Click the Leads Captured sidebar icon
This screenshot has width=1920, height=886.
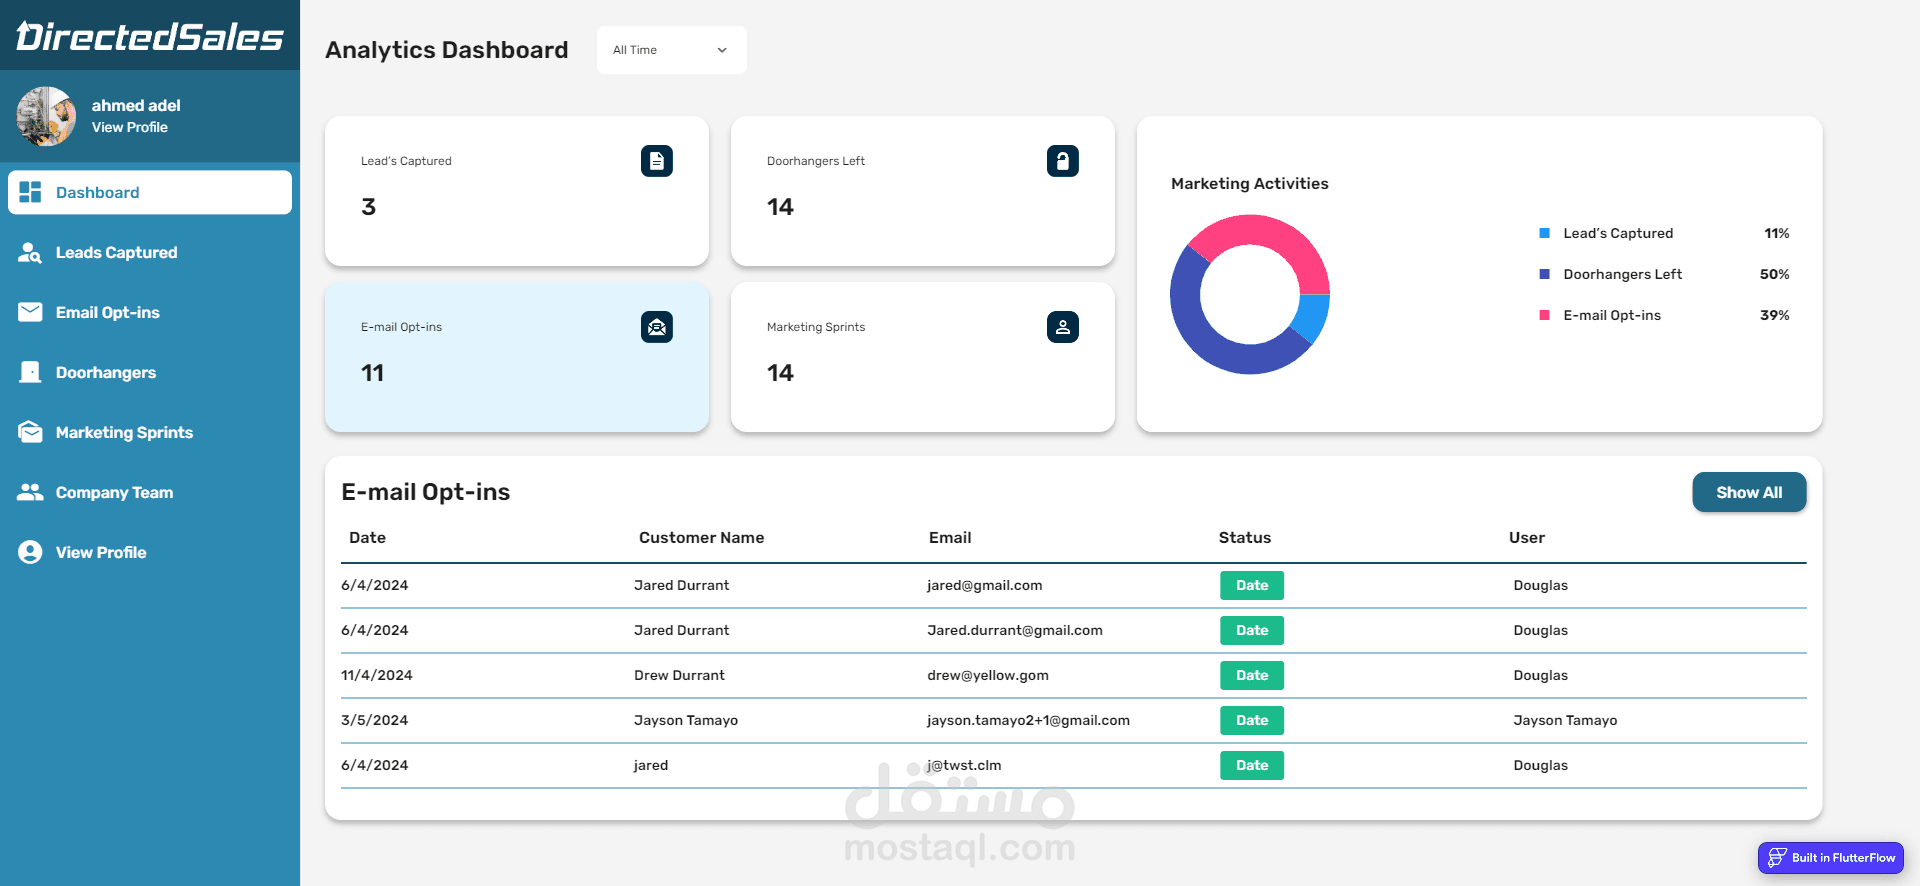click(x=30, y=252)
